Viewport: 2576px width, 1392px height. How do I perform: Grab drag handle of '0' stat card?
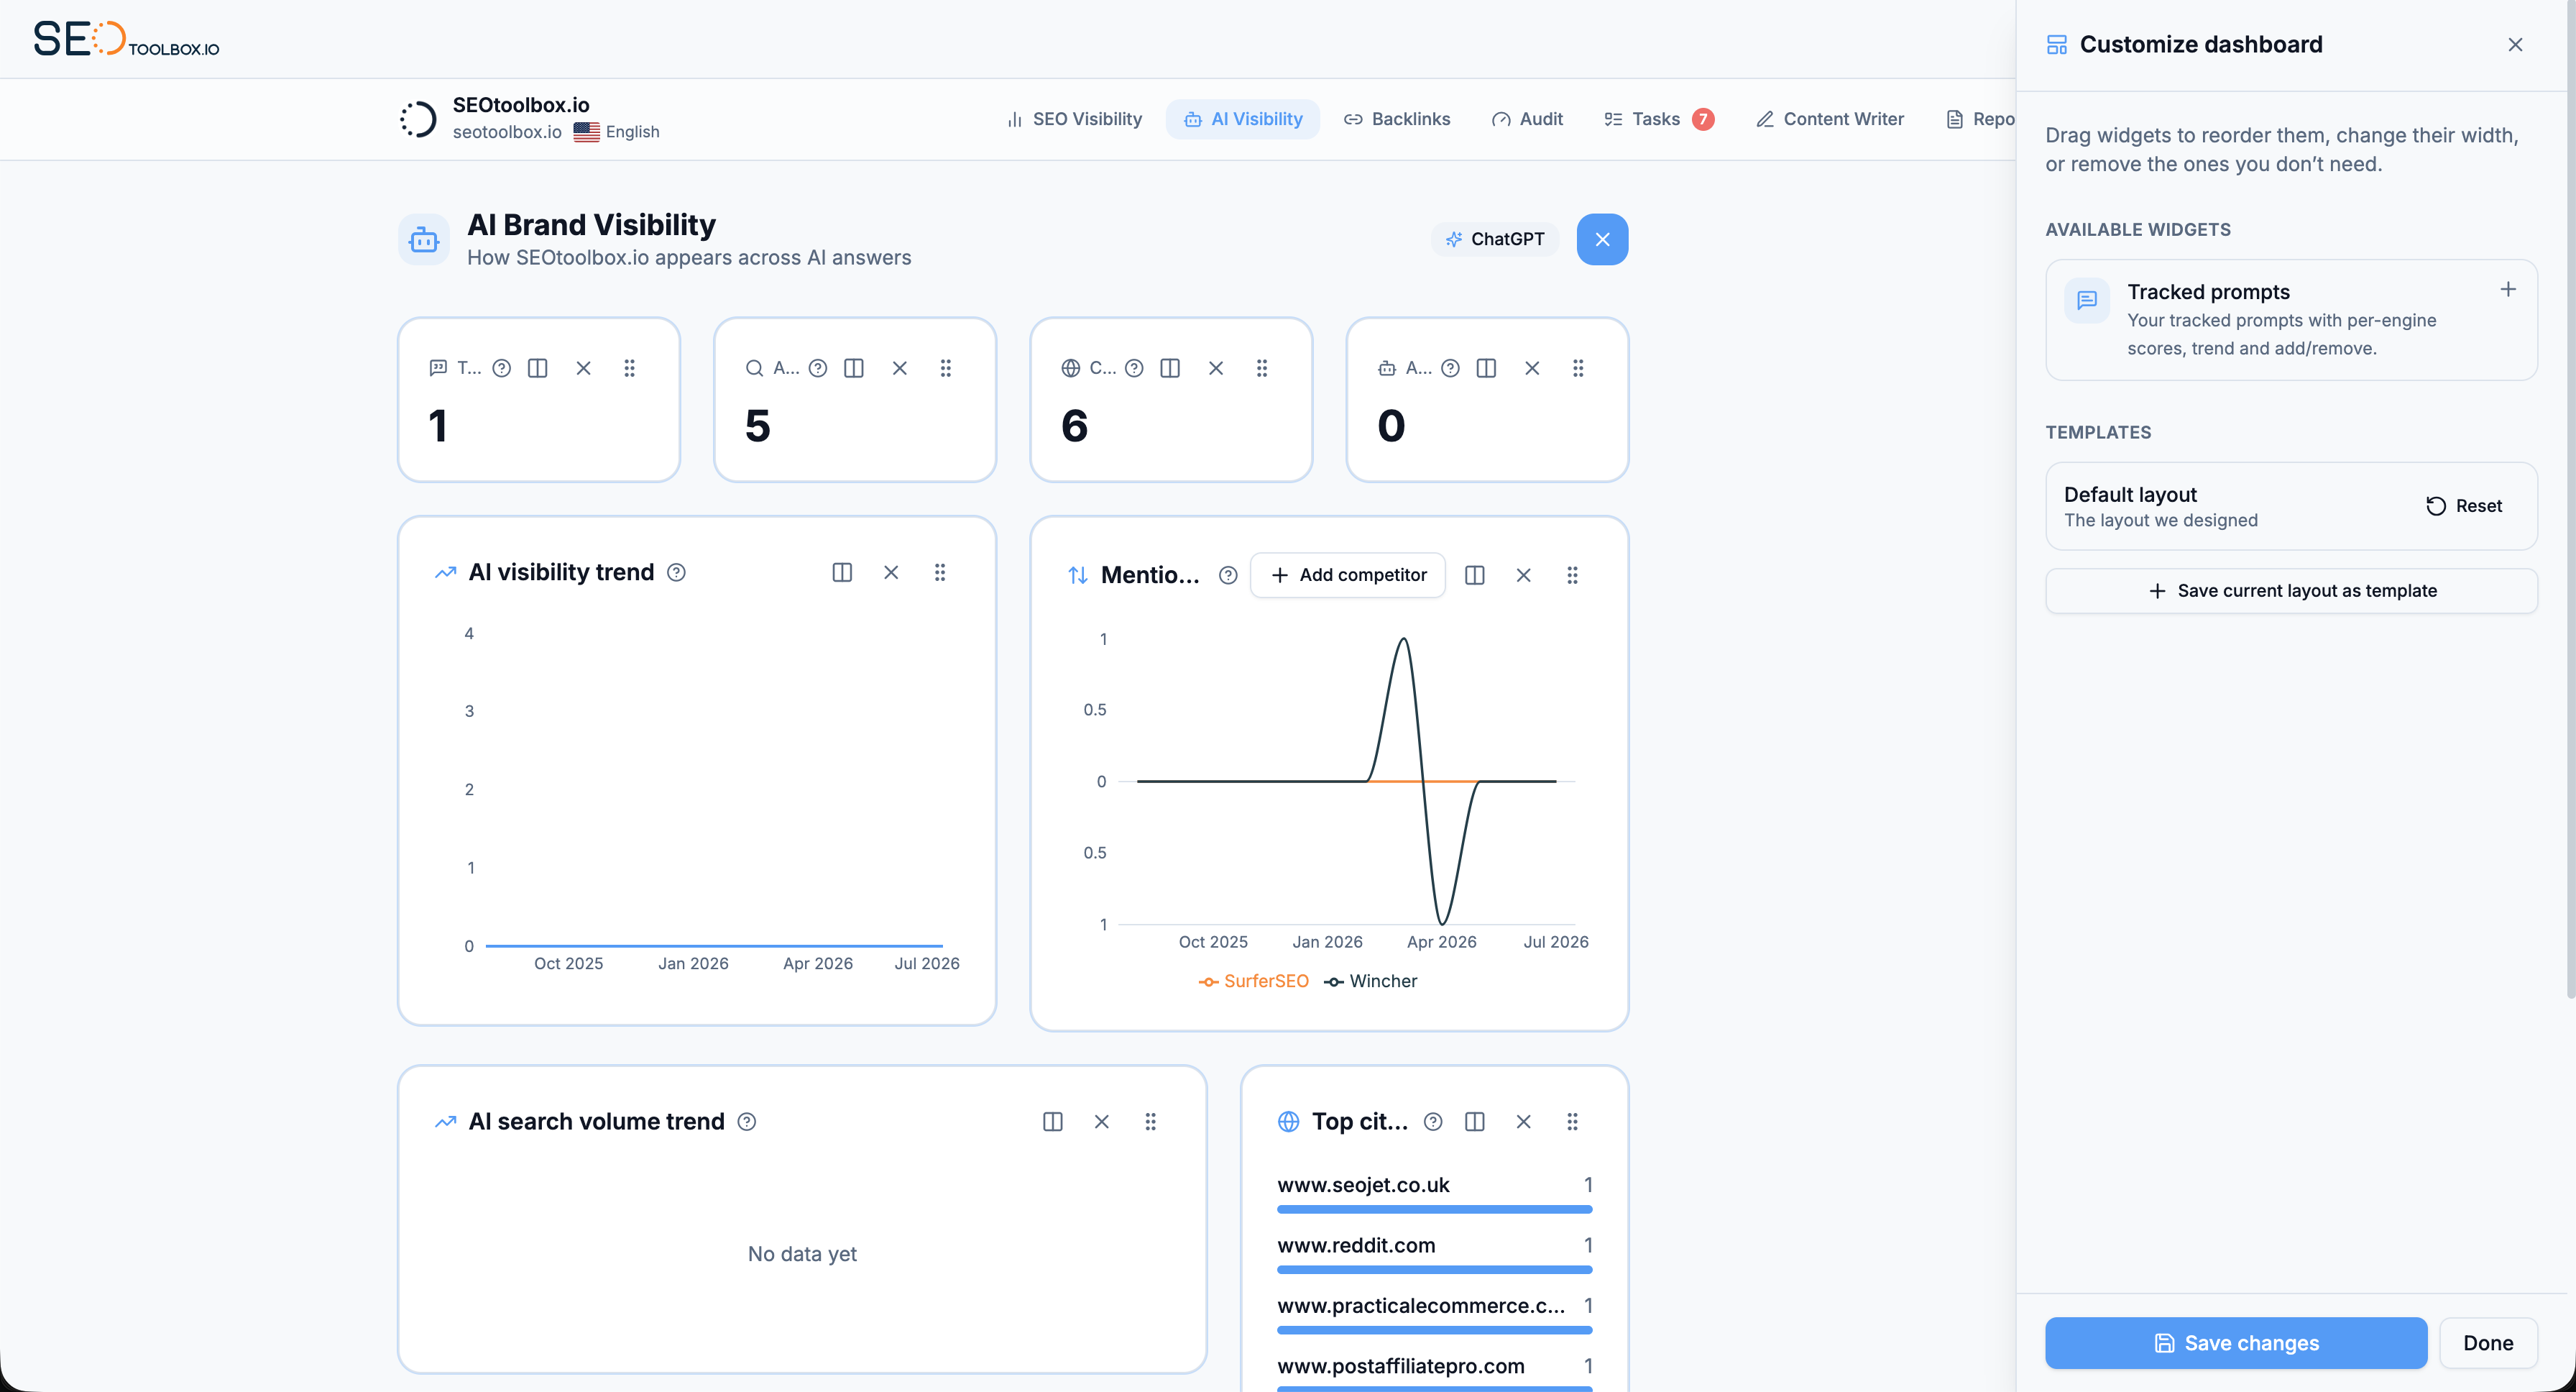click(x=1578, y=368)
